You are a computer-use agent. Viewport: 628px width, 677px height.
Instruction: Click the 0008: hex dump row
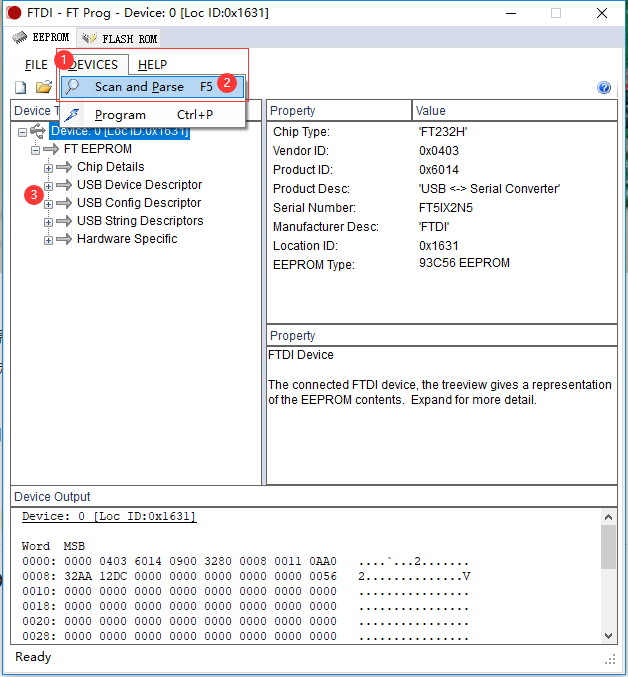click(x=246, y=576)
